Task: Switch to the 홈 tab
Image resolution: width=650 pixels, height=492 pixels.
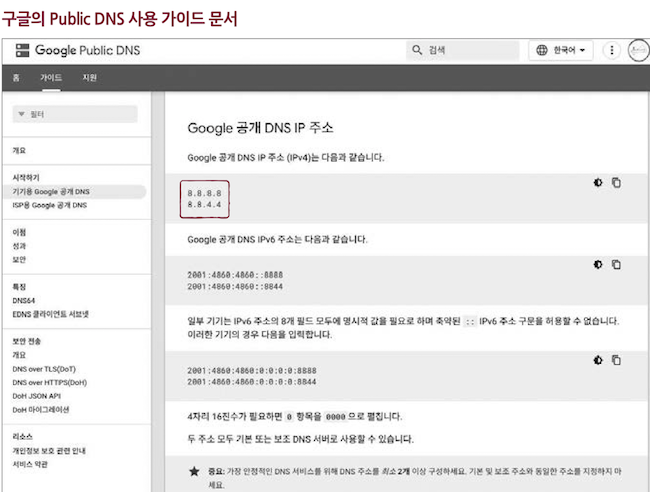Action: tap(16, 78)
